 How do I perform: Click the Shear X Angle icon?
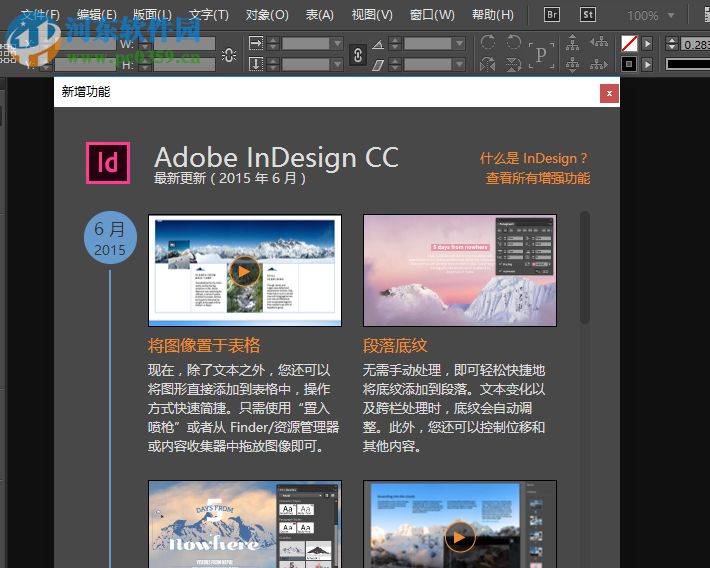point(378,65)
